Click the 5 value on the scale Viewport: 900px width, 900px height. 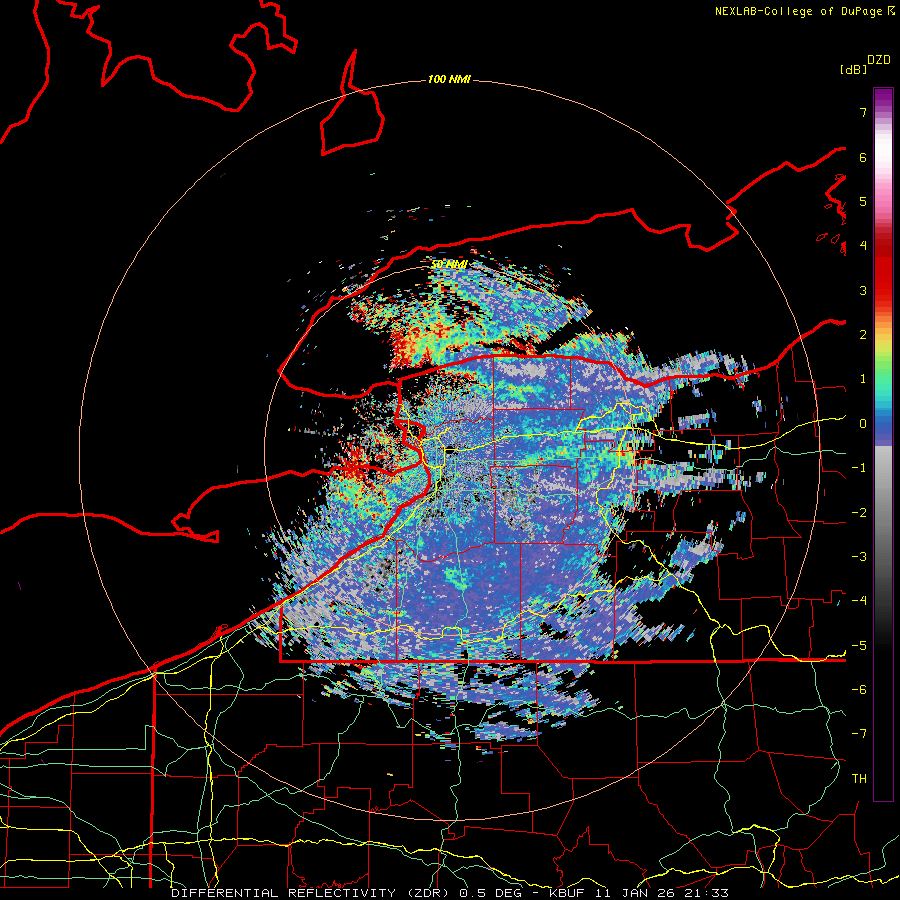point(863,201)
